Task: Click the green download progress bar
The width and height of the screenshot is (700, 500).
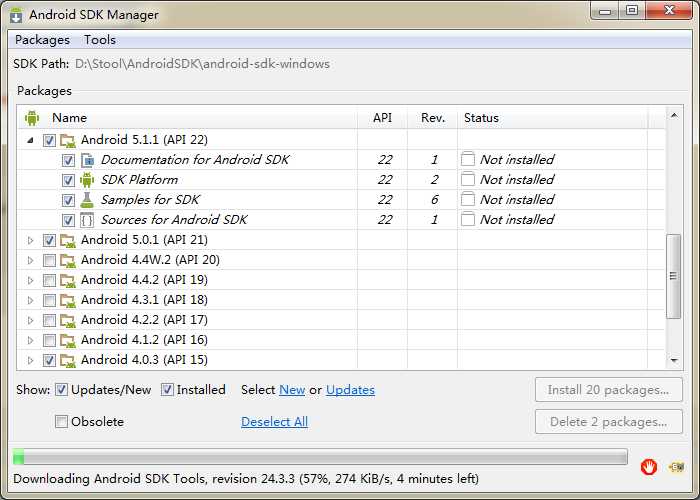Action: click(320, 457)
